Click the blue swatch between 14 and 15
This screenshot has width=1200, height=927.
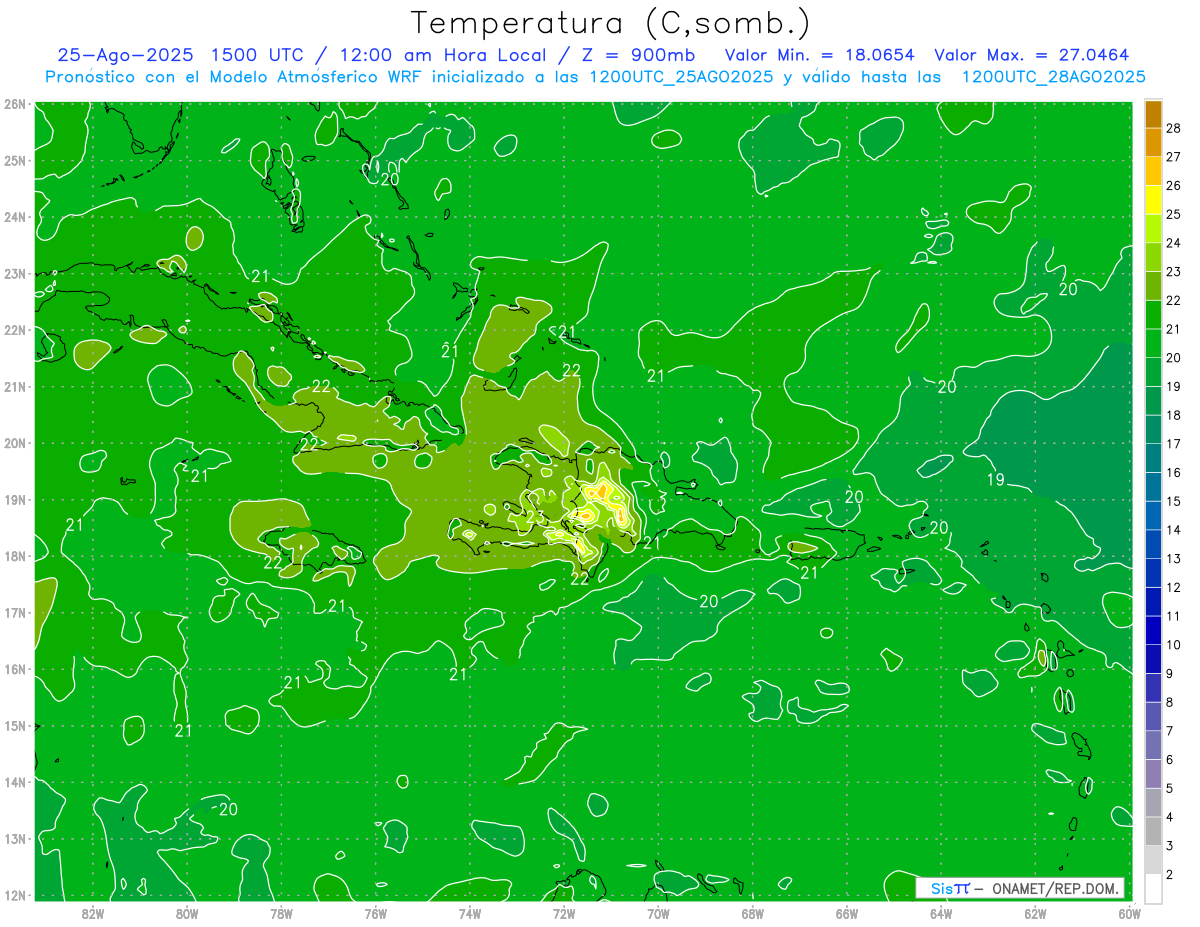(1153, 515)
